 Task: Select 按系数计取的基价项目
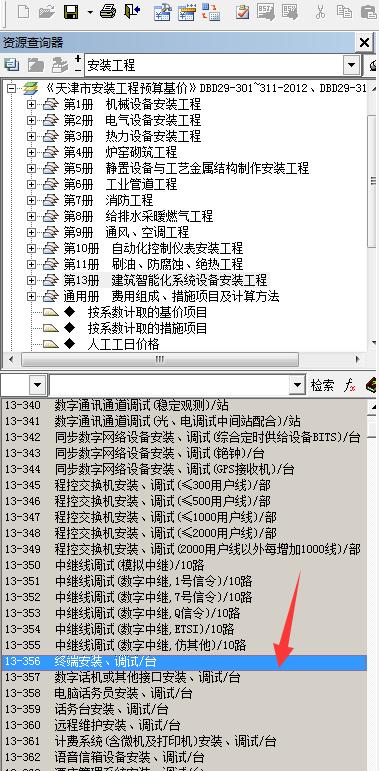click(147, 312)
